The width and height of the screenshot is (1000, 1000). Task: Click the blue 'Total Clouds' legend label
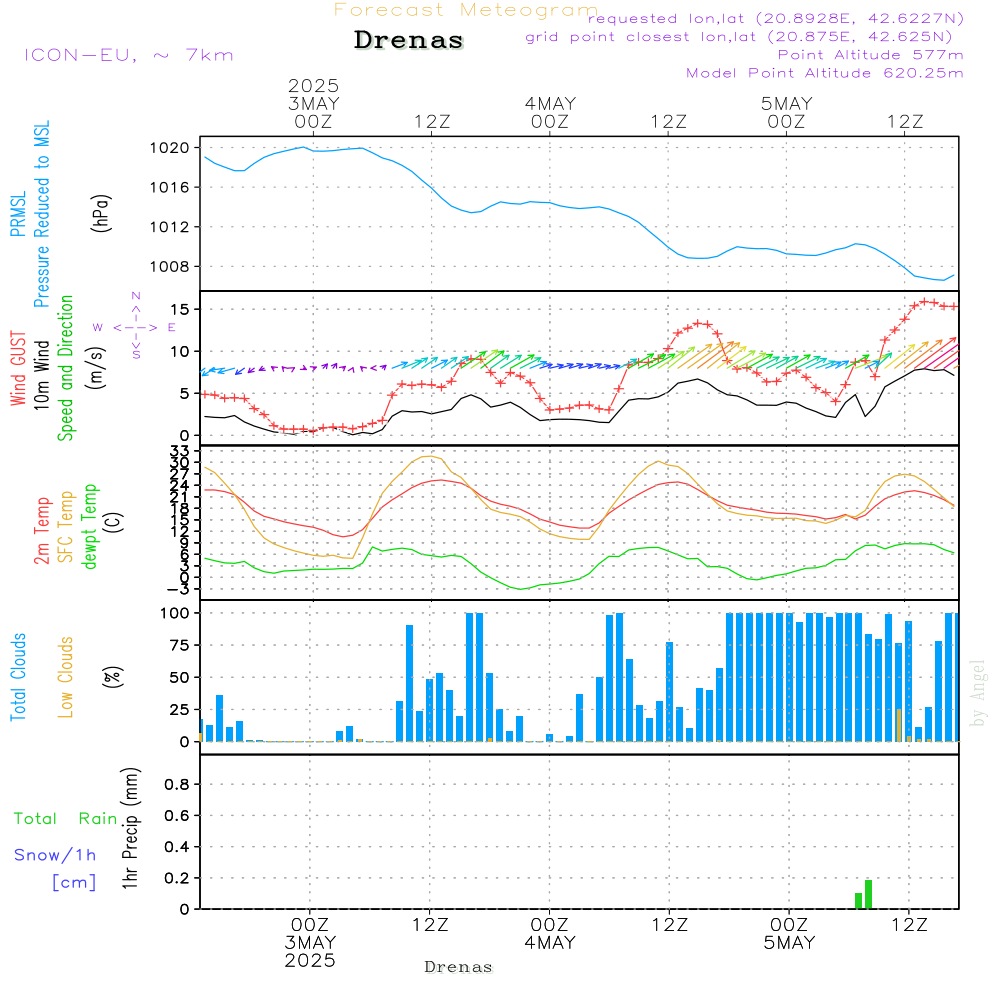(x=18, y=677)
